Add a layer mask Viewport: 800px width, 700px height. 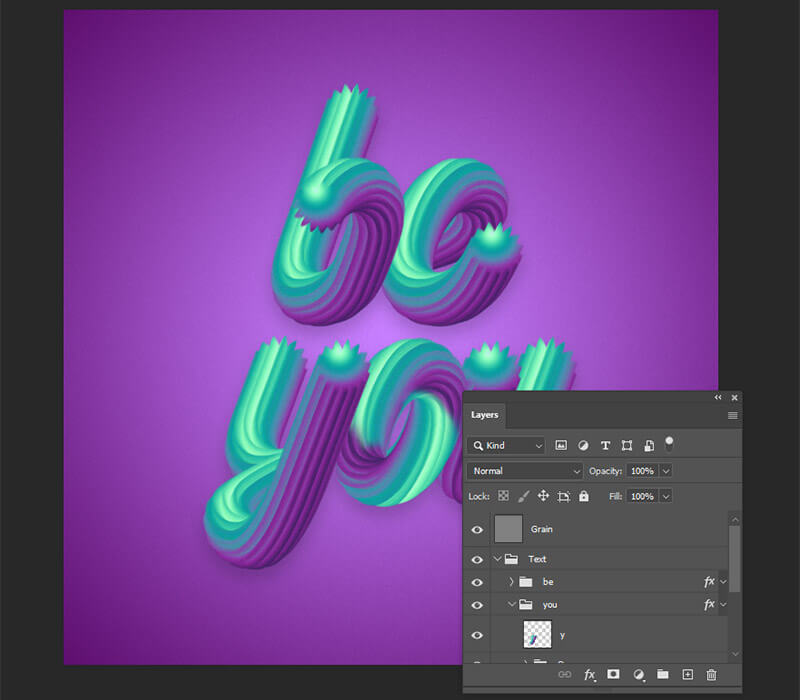click(x=614, y=675)
